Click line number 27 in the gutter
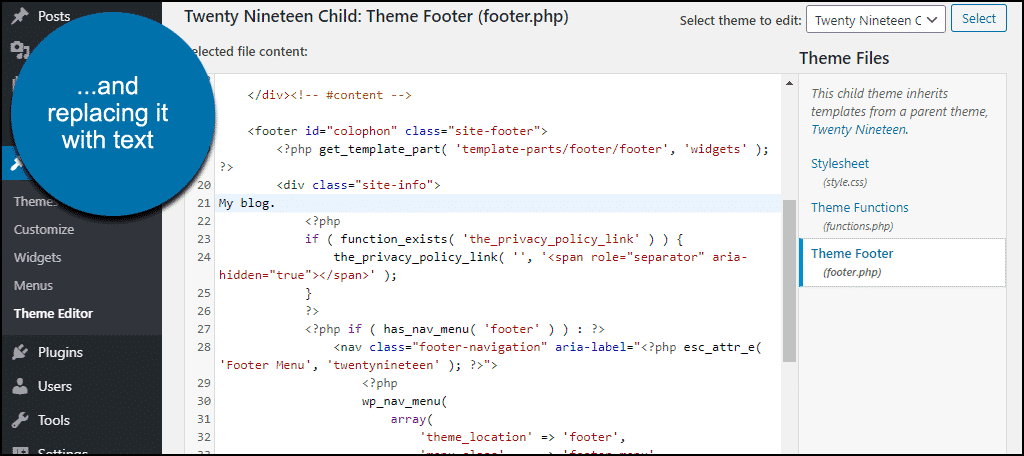 (203, 329)
